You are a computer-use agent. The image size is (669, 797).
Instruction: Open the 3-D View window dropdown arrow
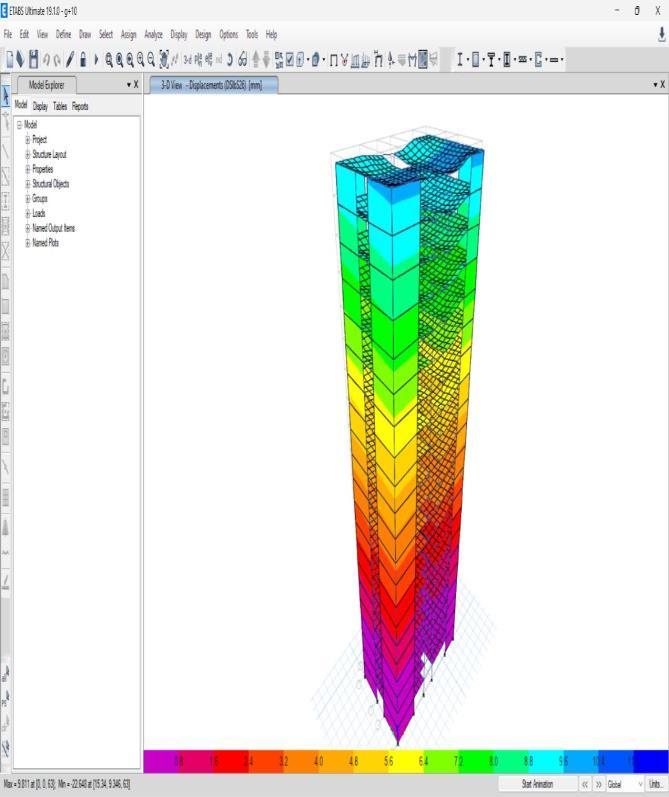(x=655, y=85)
